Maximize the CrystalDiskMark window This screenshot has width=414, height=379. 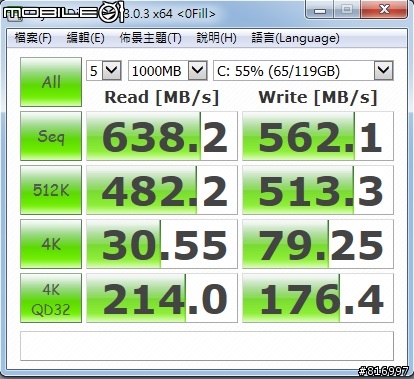pyautogui.click(x=347, y=10)
